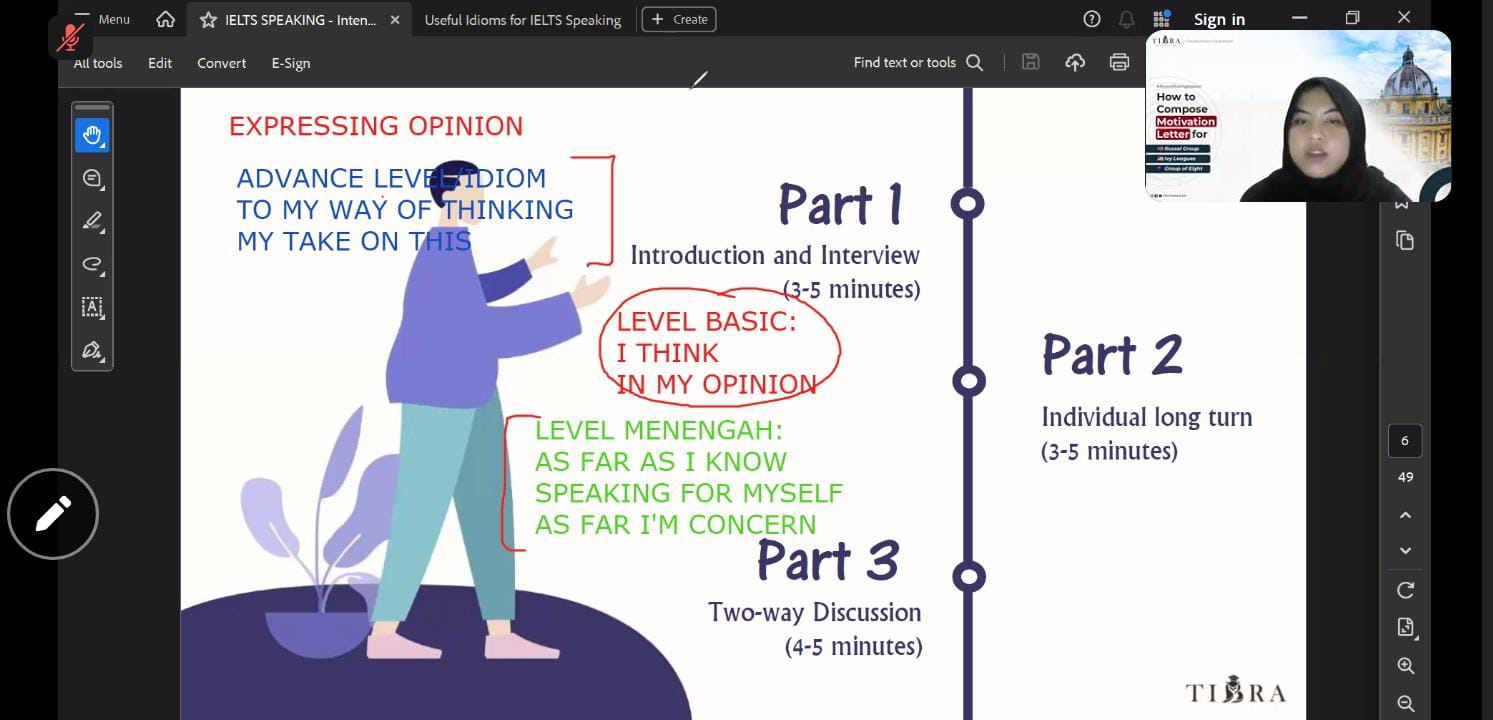Switch to Useful Idioms for IELTS Speaking tab
This screenshot has width=1493, height=720.
(522, 20)
